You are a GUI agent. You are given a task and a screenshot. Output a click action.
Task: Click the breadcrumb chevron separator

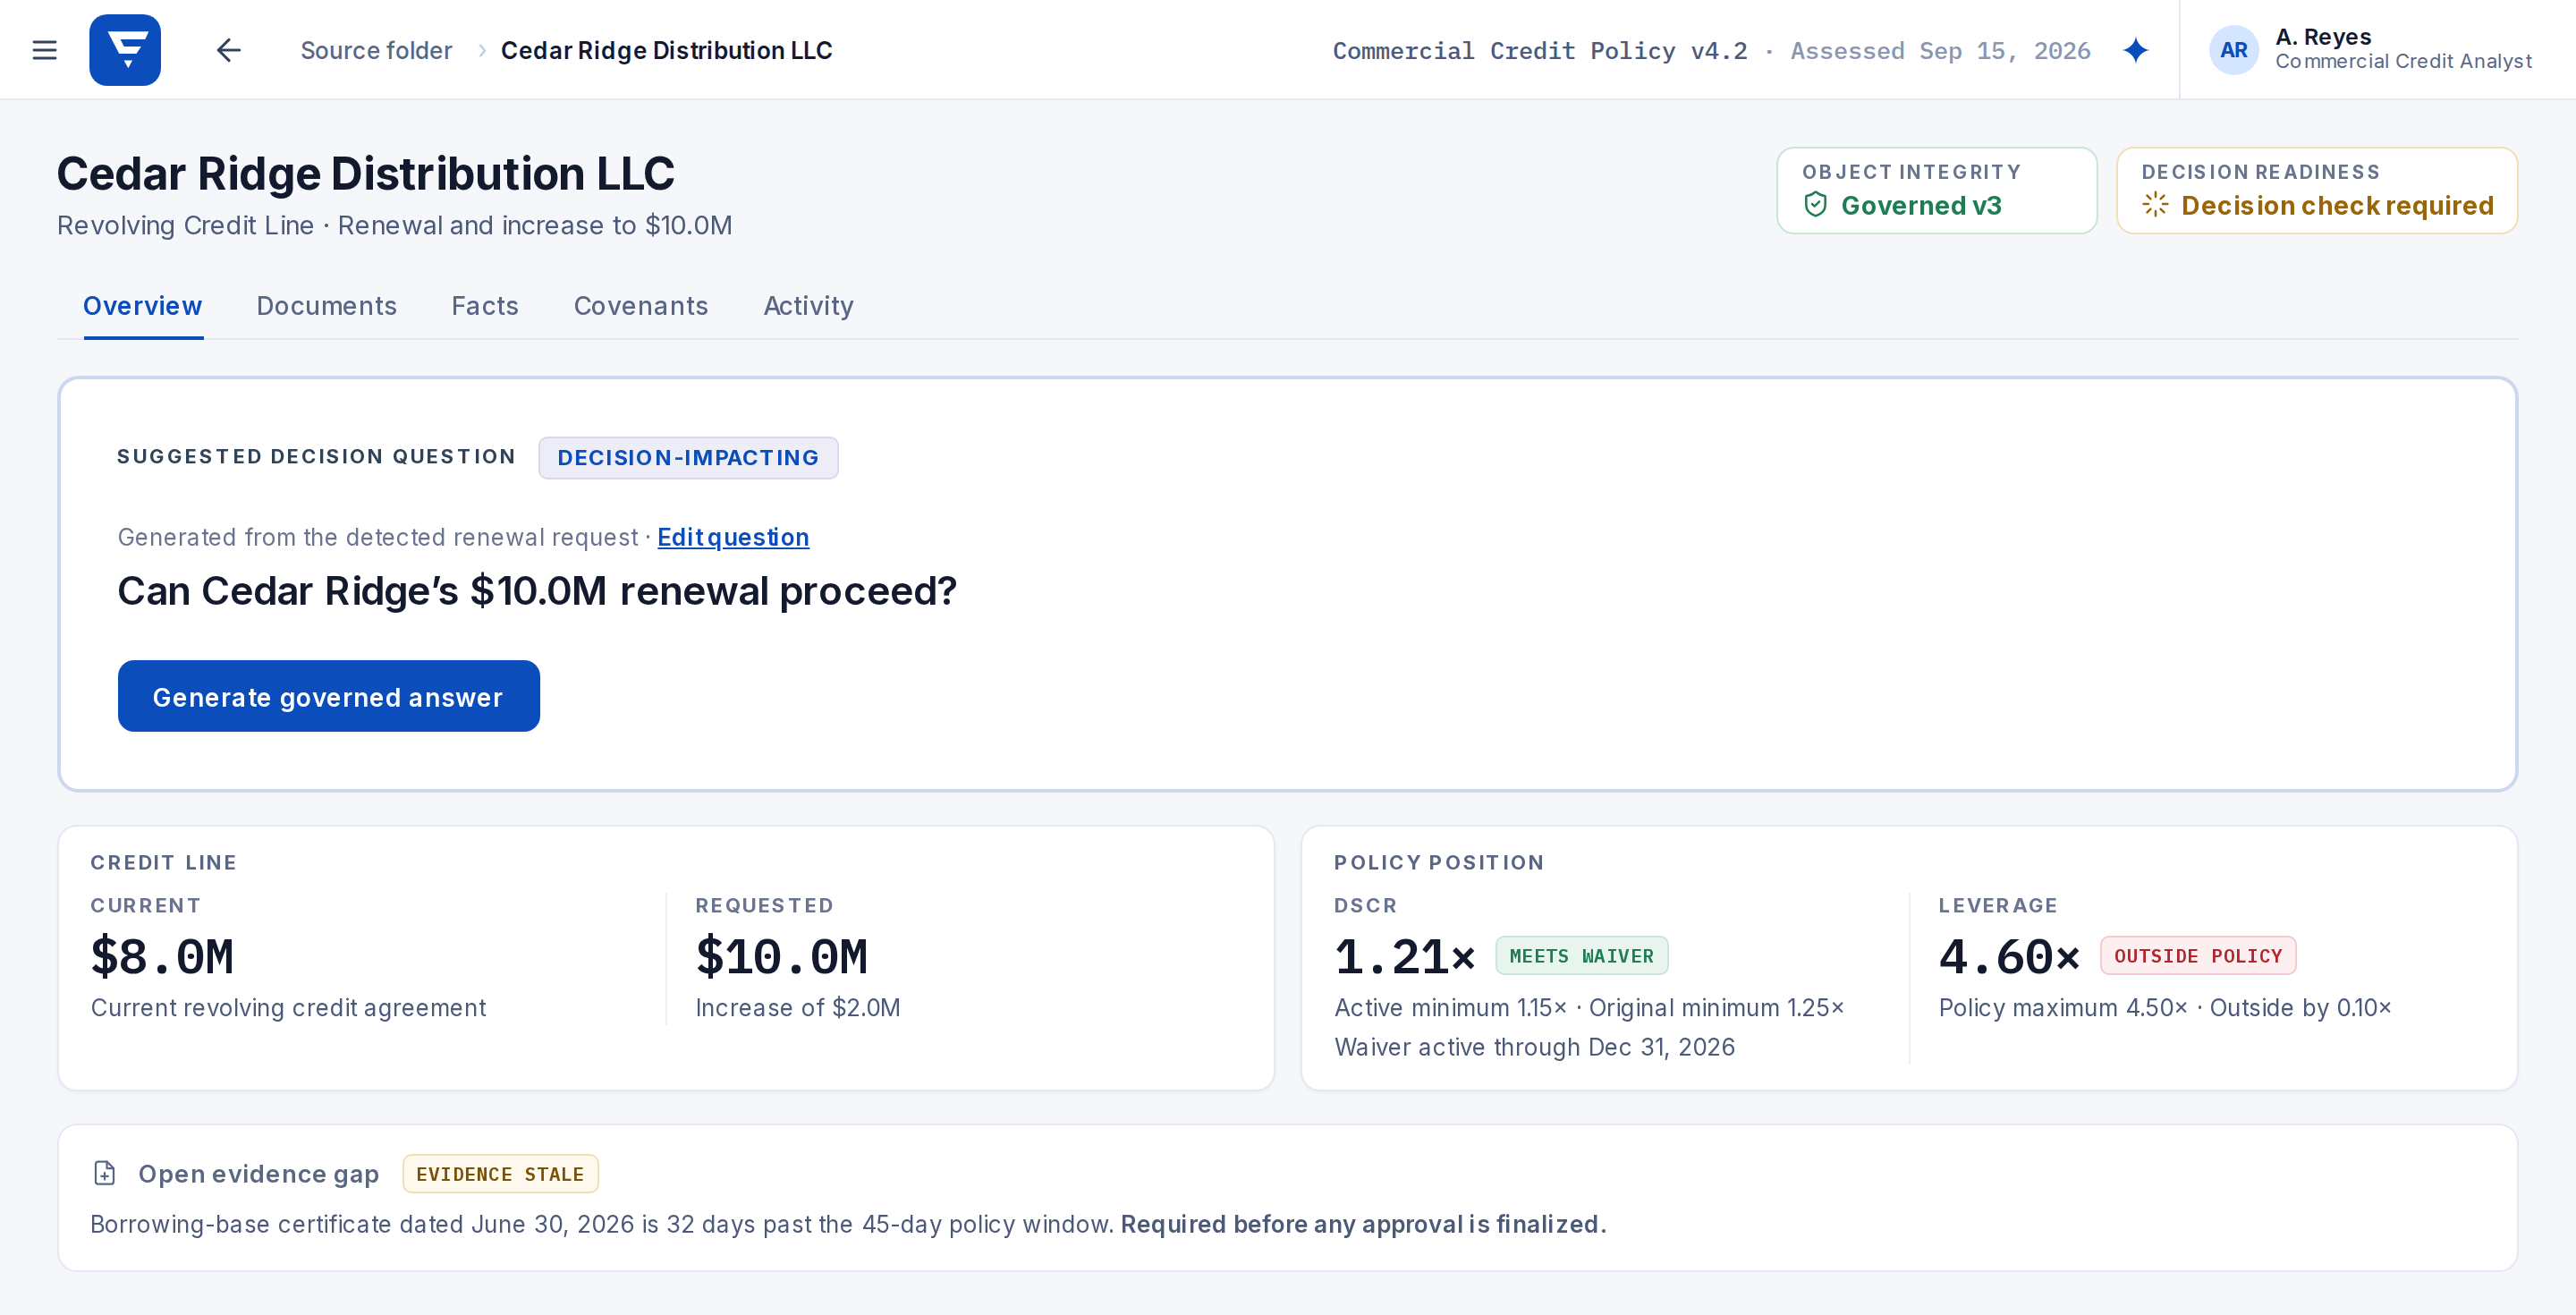[481, 50]
